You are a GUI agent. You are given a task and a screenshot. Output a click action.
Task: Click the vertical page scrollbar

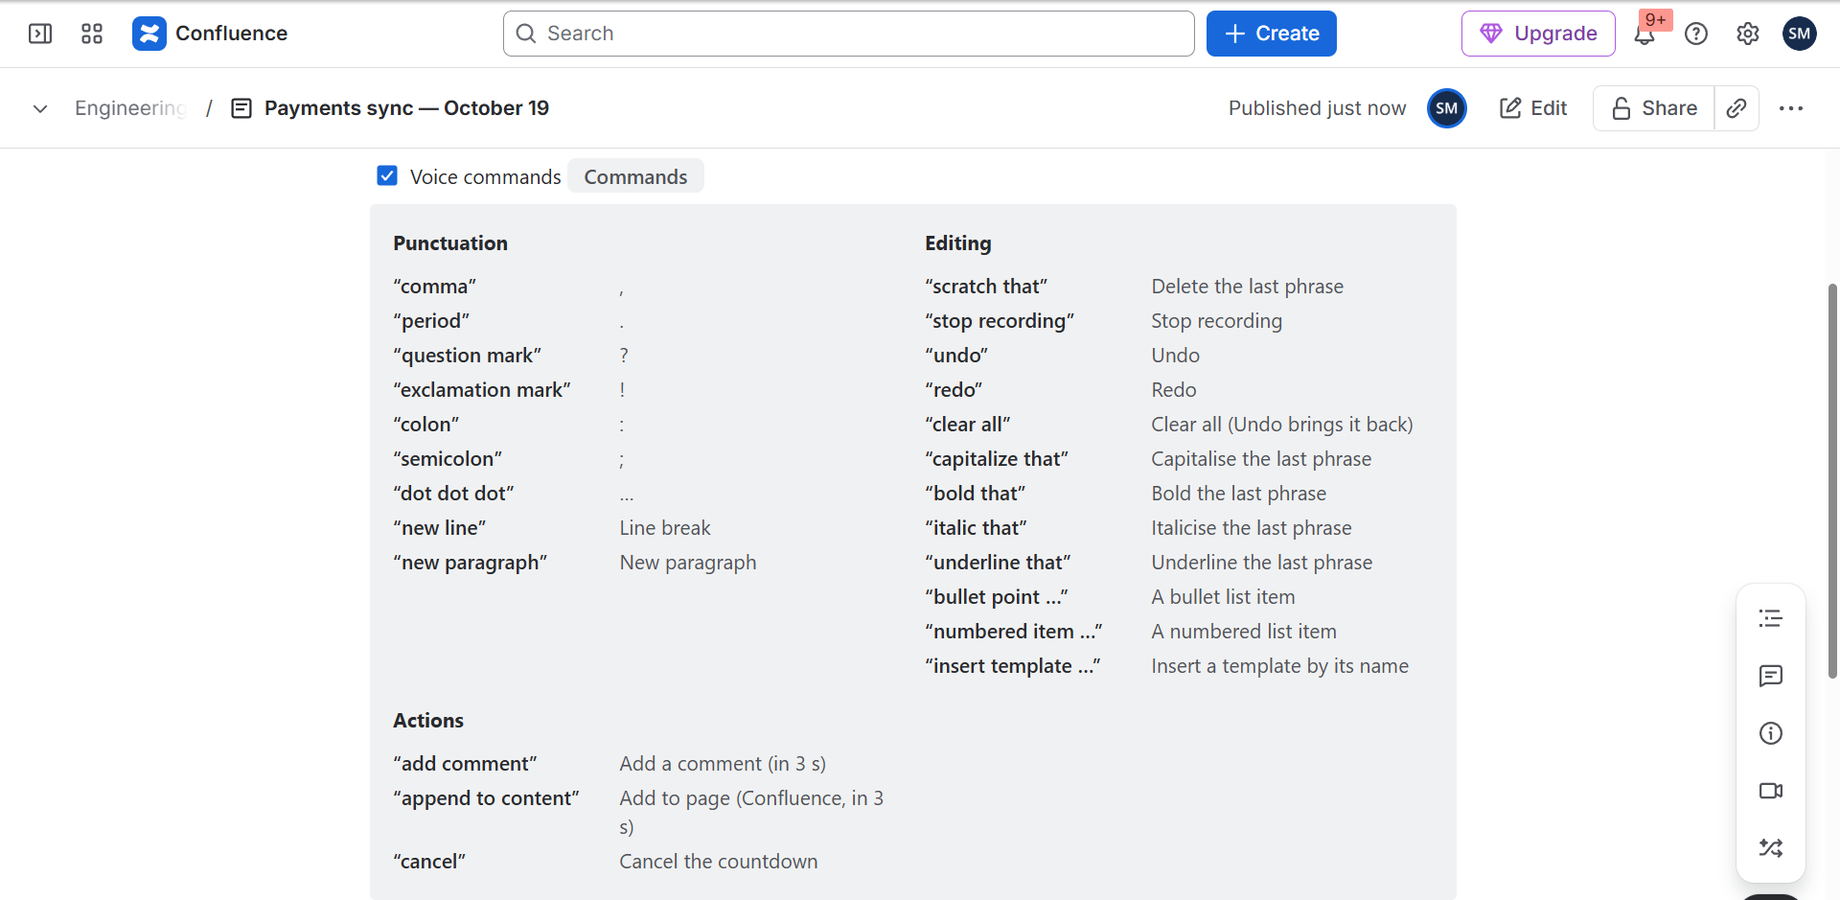(x=1832, y=480)
